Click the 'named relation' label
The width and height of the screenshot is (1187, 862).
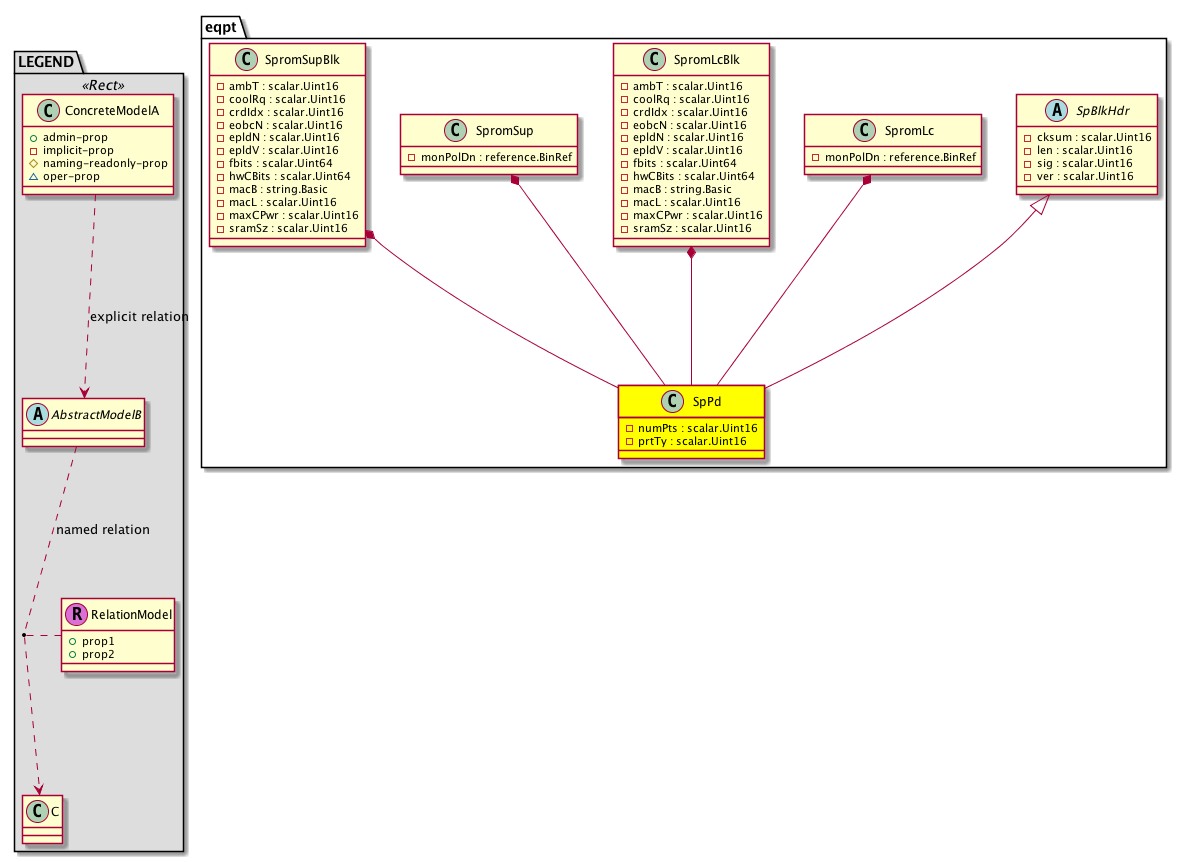click(103, 530)
